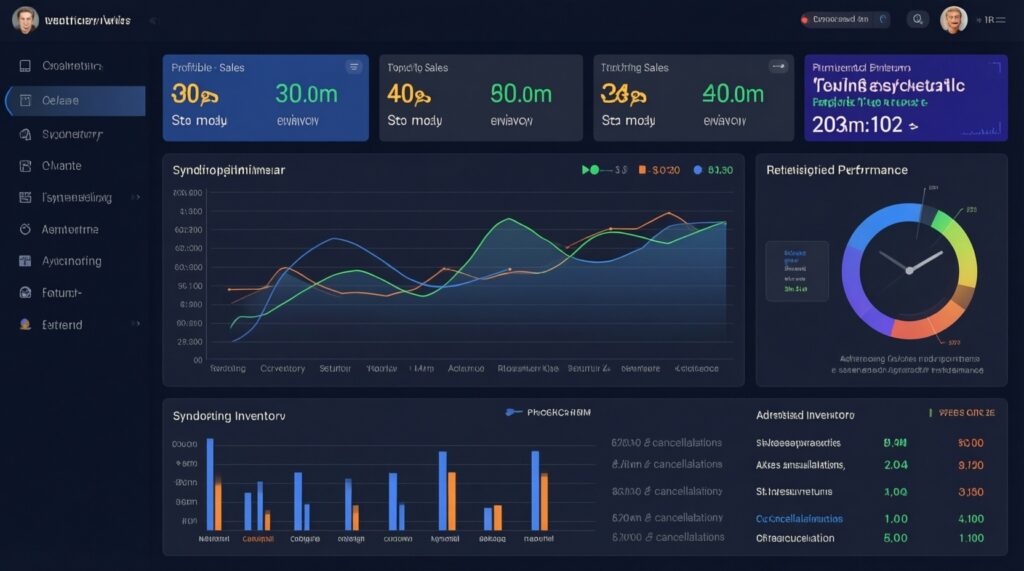Expand the Fsyneneeliong sidebar item chevron

point(135,197)
